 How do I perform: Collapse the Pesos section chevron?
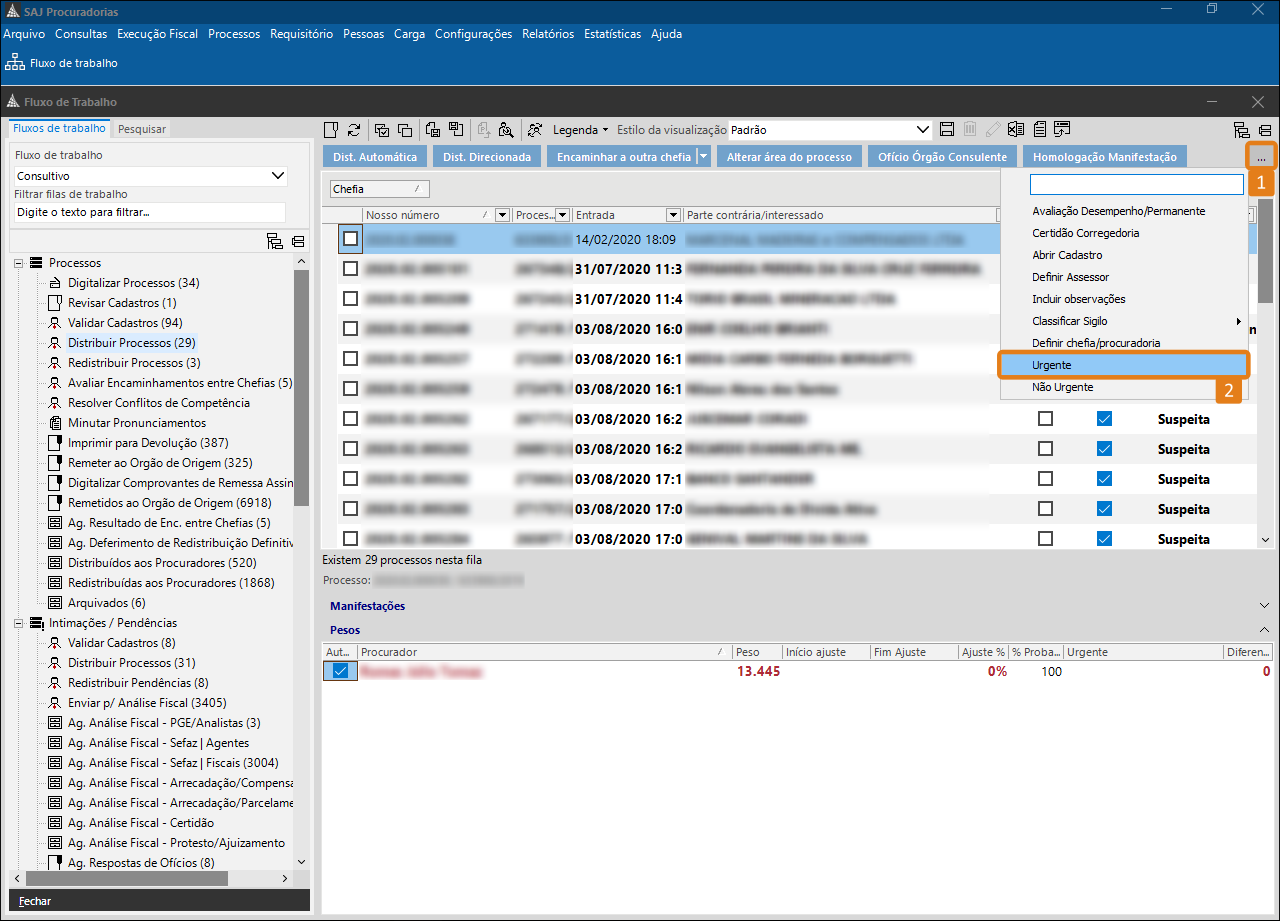tap(1264, 630)
